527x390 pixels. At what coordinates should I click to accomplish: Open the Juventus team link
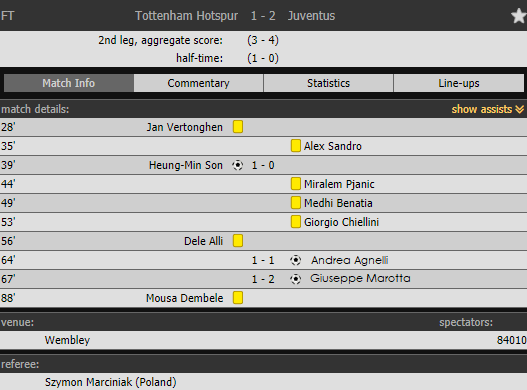(311, 16)
